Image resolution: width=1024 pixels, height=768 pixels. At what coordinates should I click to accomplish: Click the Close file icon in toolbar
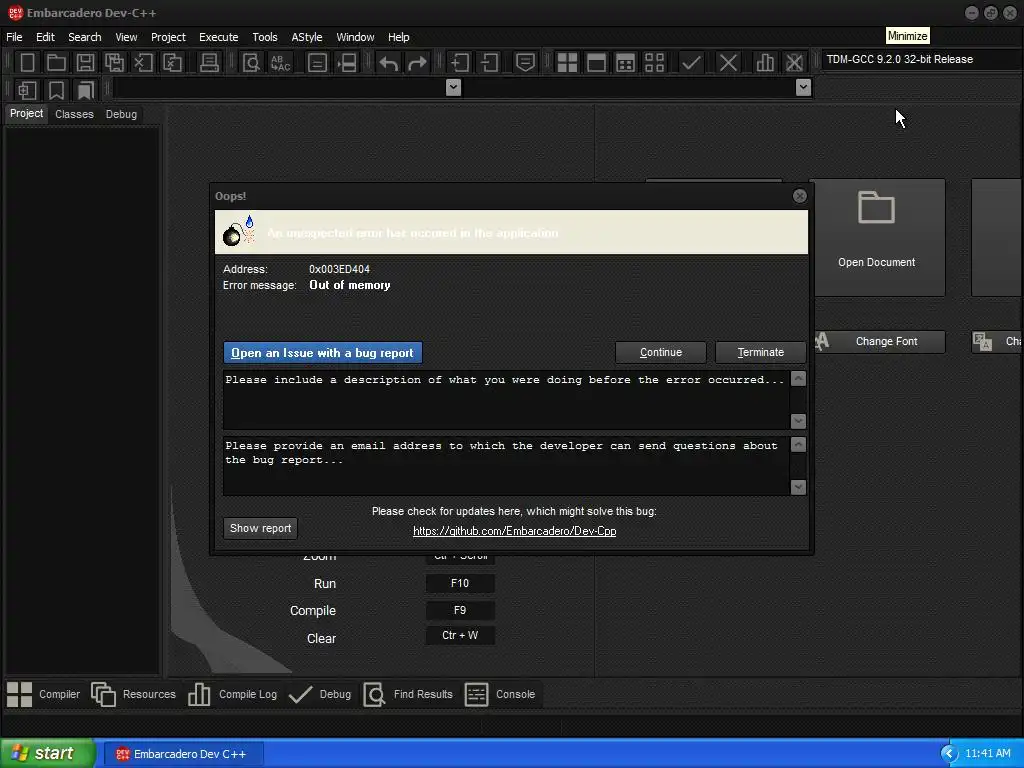point(143,63)
